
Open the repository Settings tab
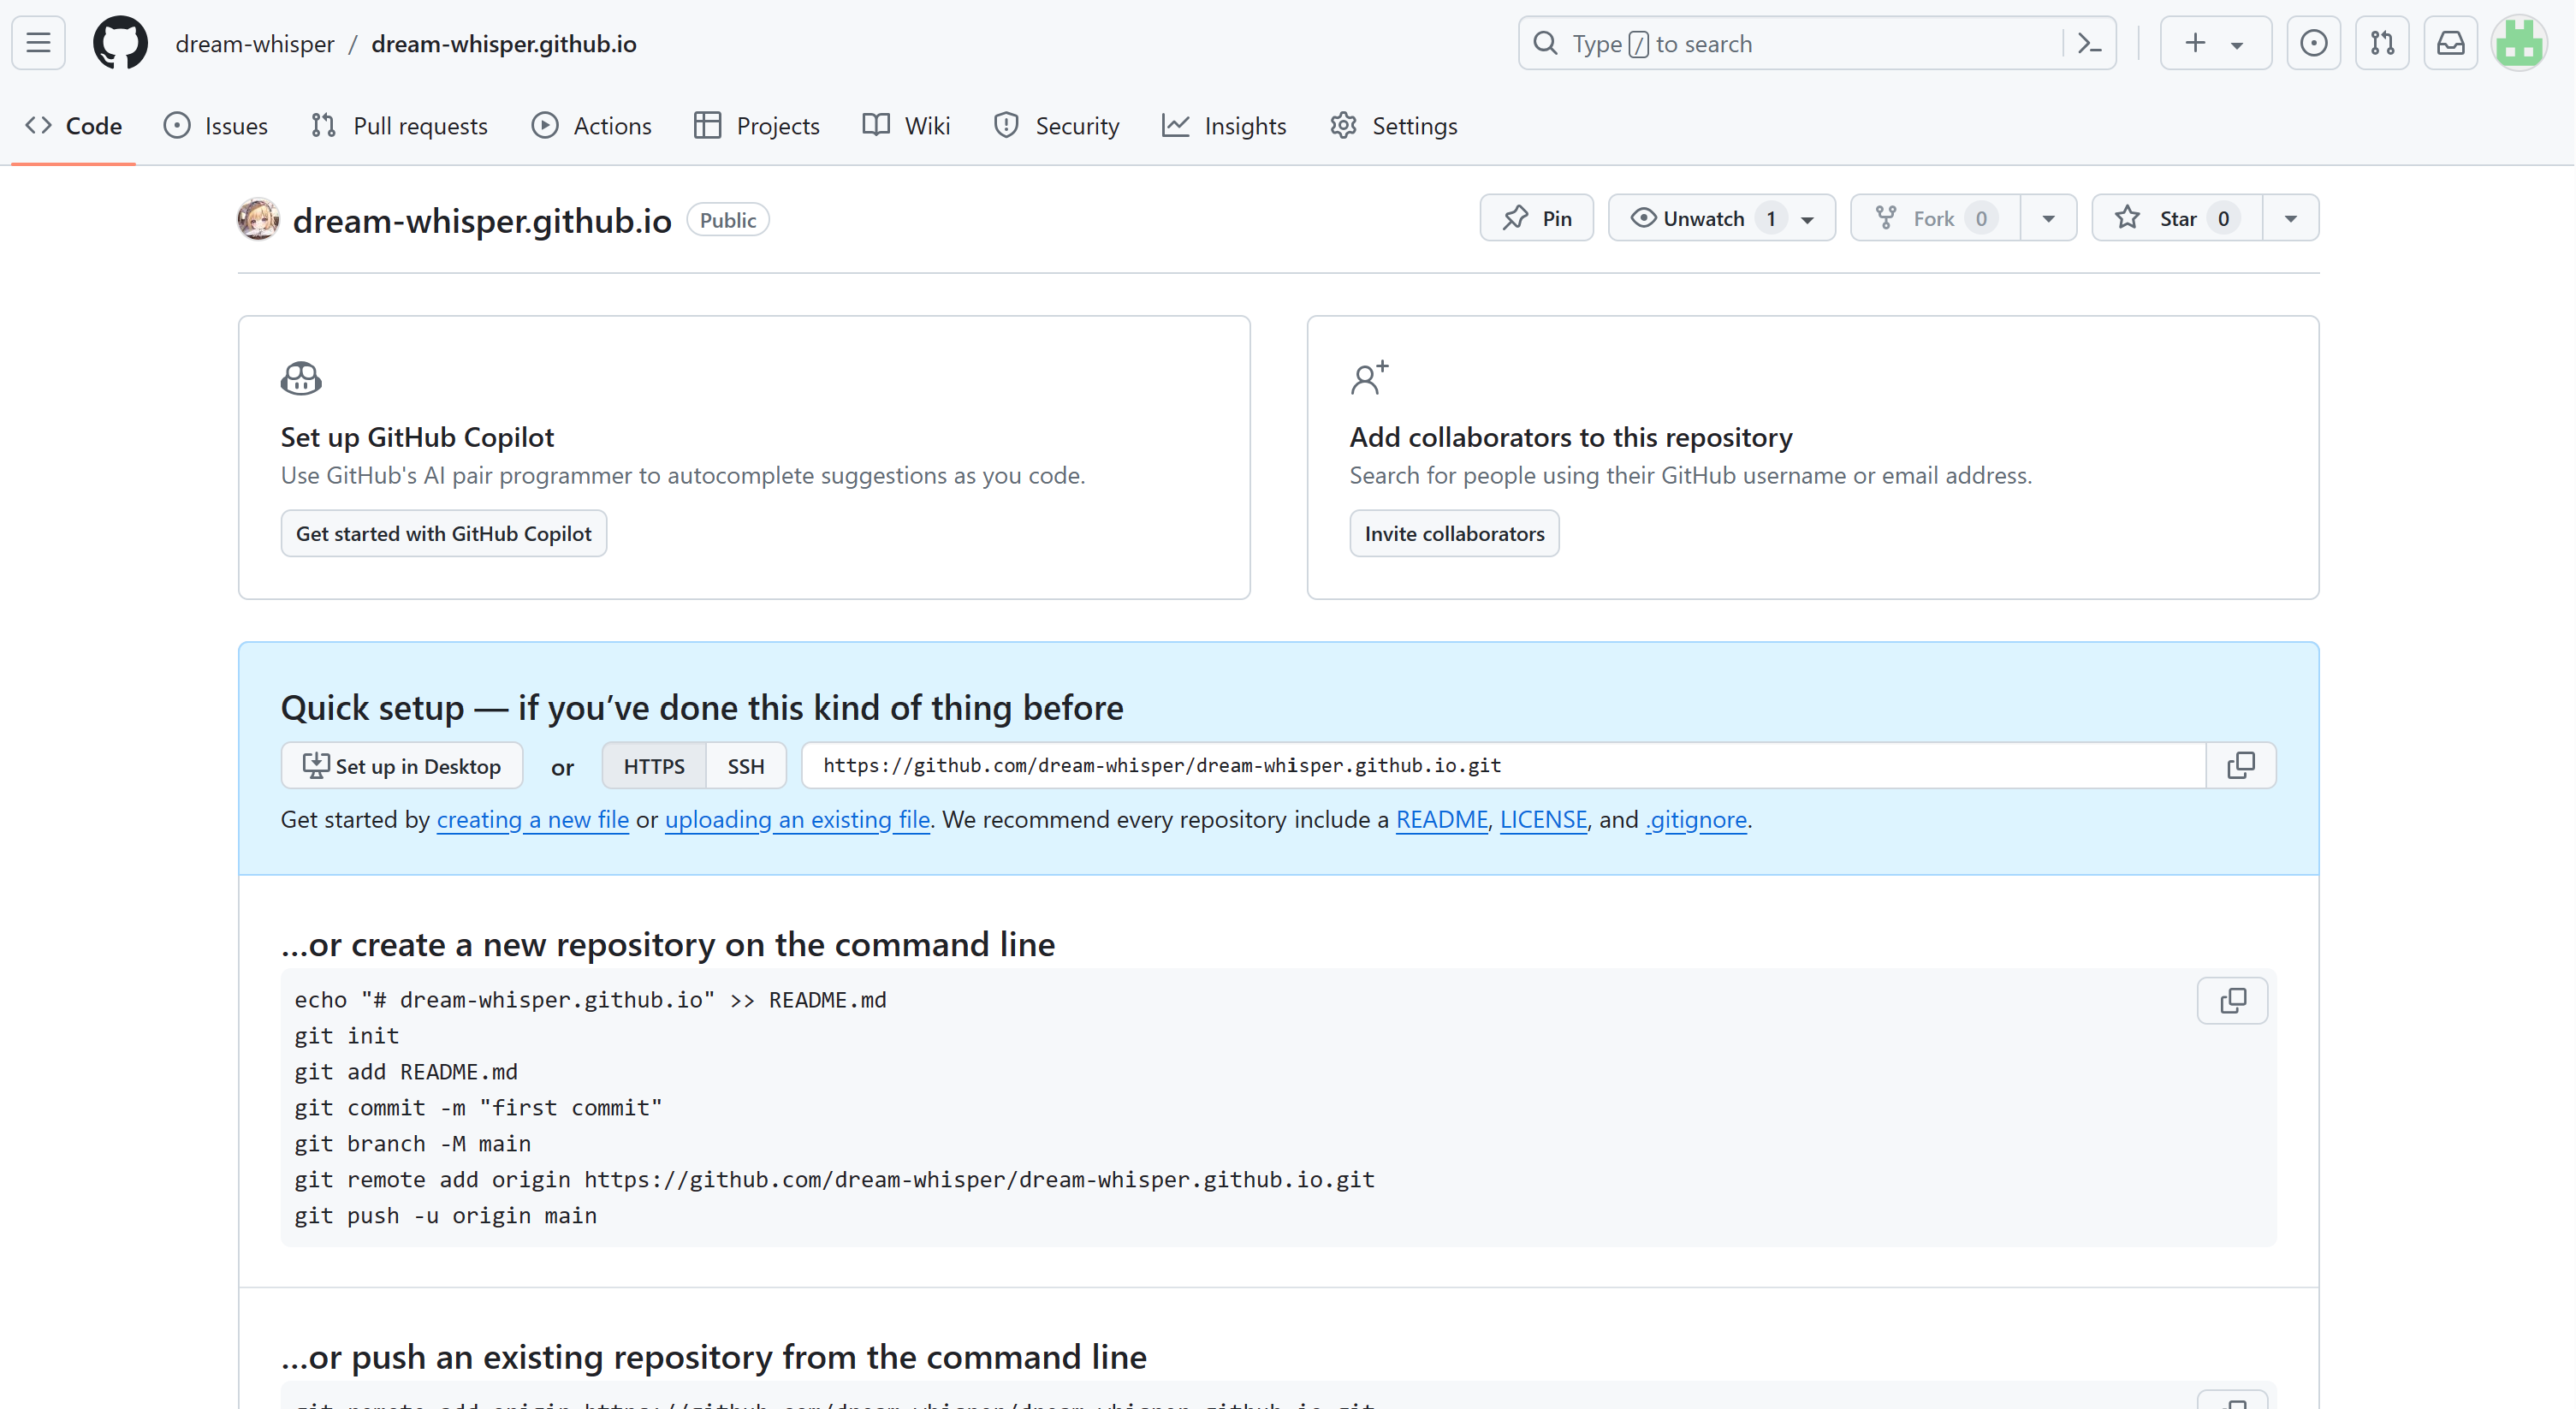tap(1394, 126)
